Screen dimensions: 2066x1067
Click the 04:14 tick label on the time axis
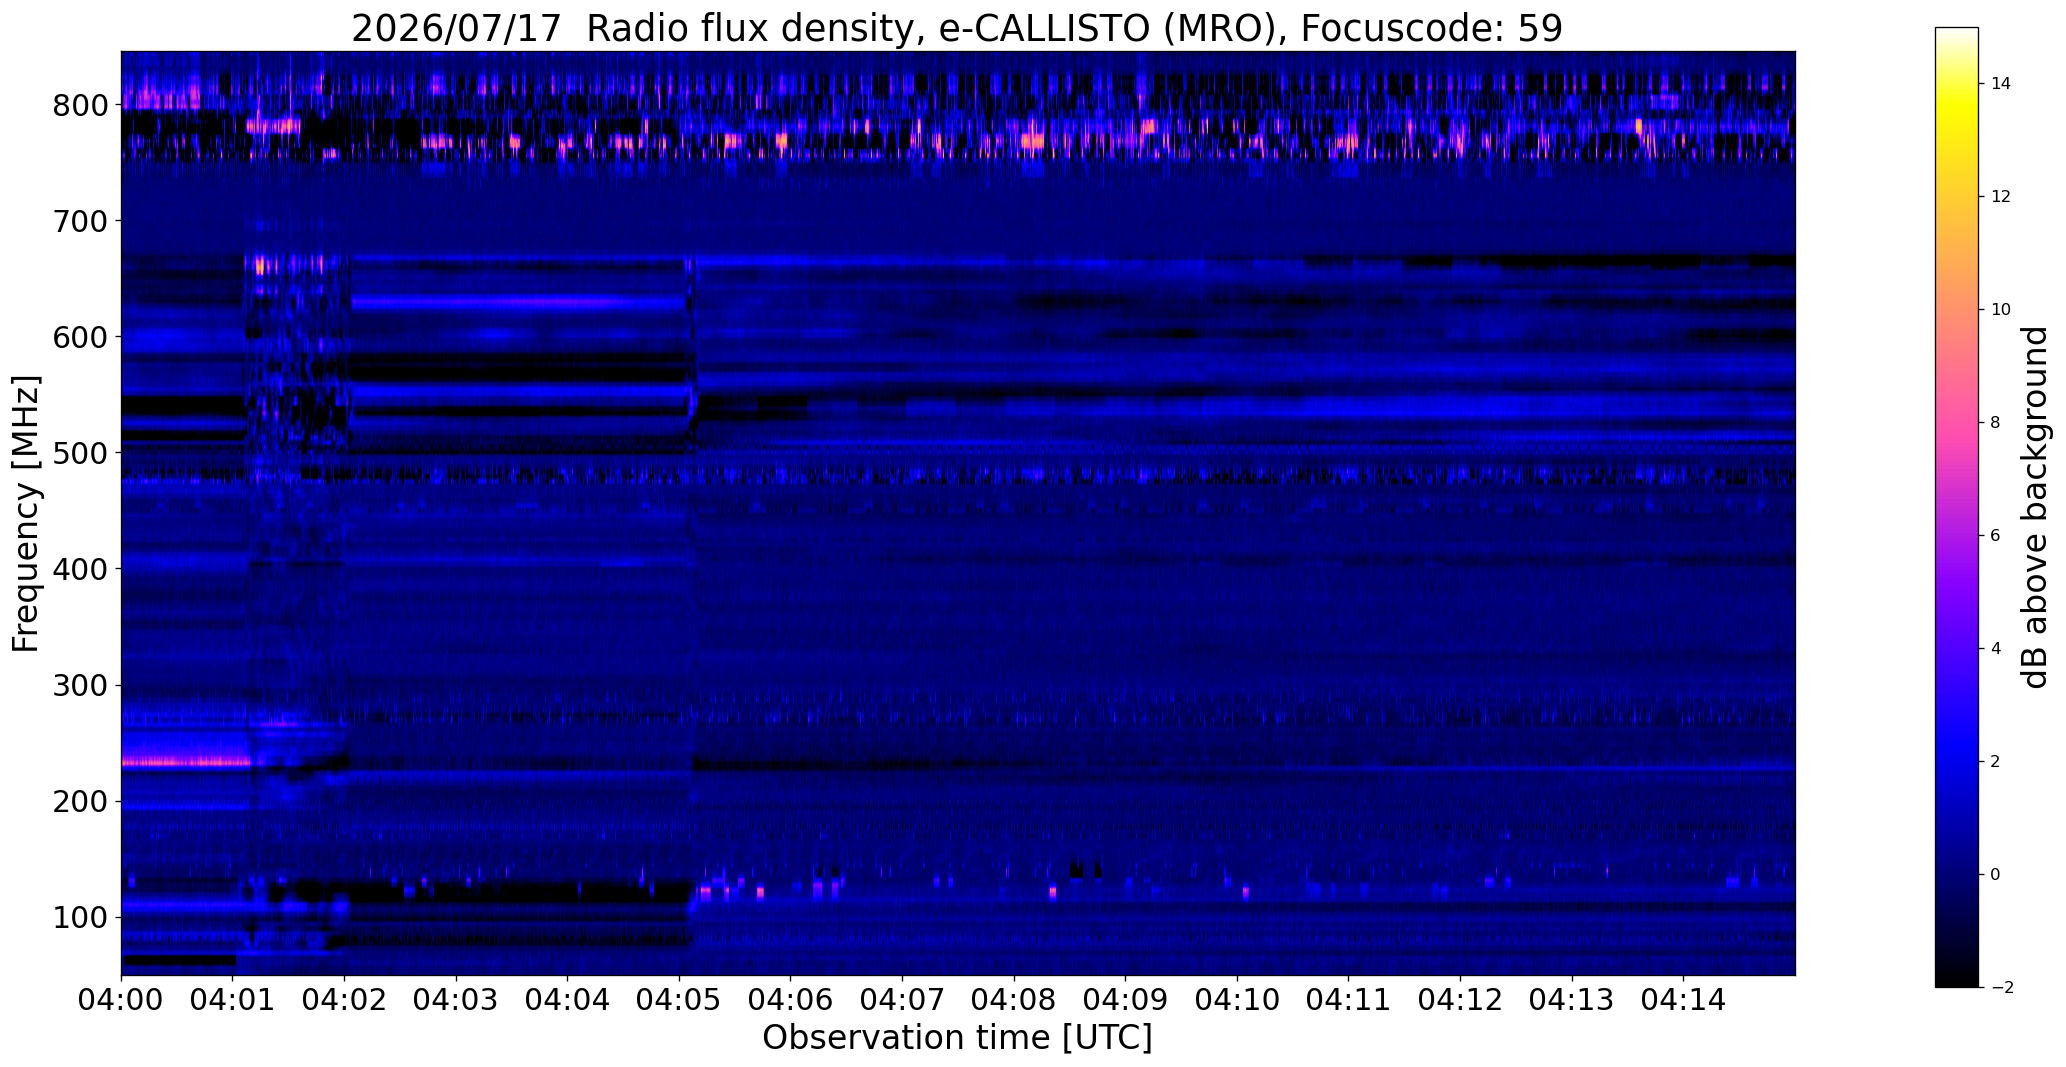(x=1683, y=1000)
